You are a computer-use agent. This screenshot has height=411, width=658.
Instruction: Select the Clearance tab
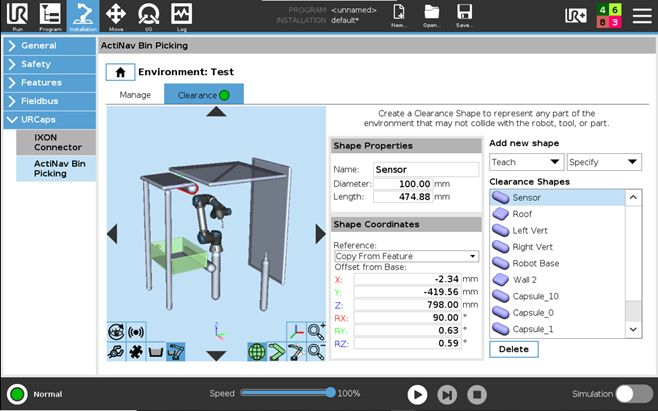[x=204, y=95]
